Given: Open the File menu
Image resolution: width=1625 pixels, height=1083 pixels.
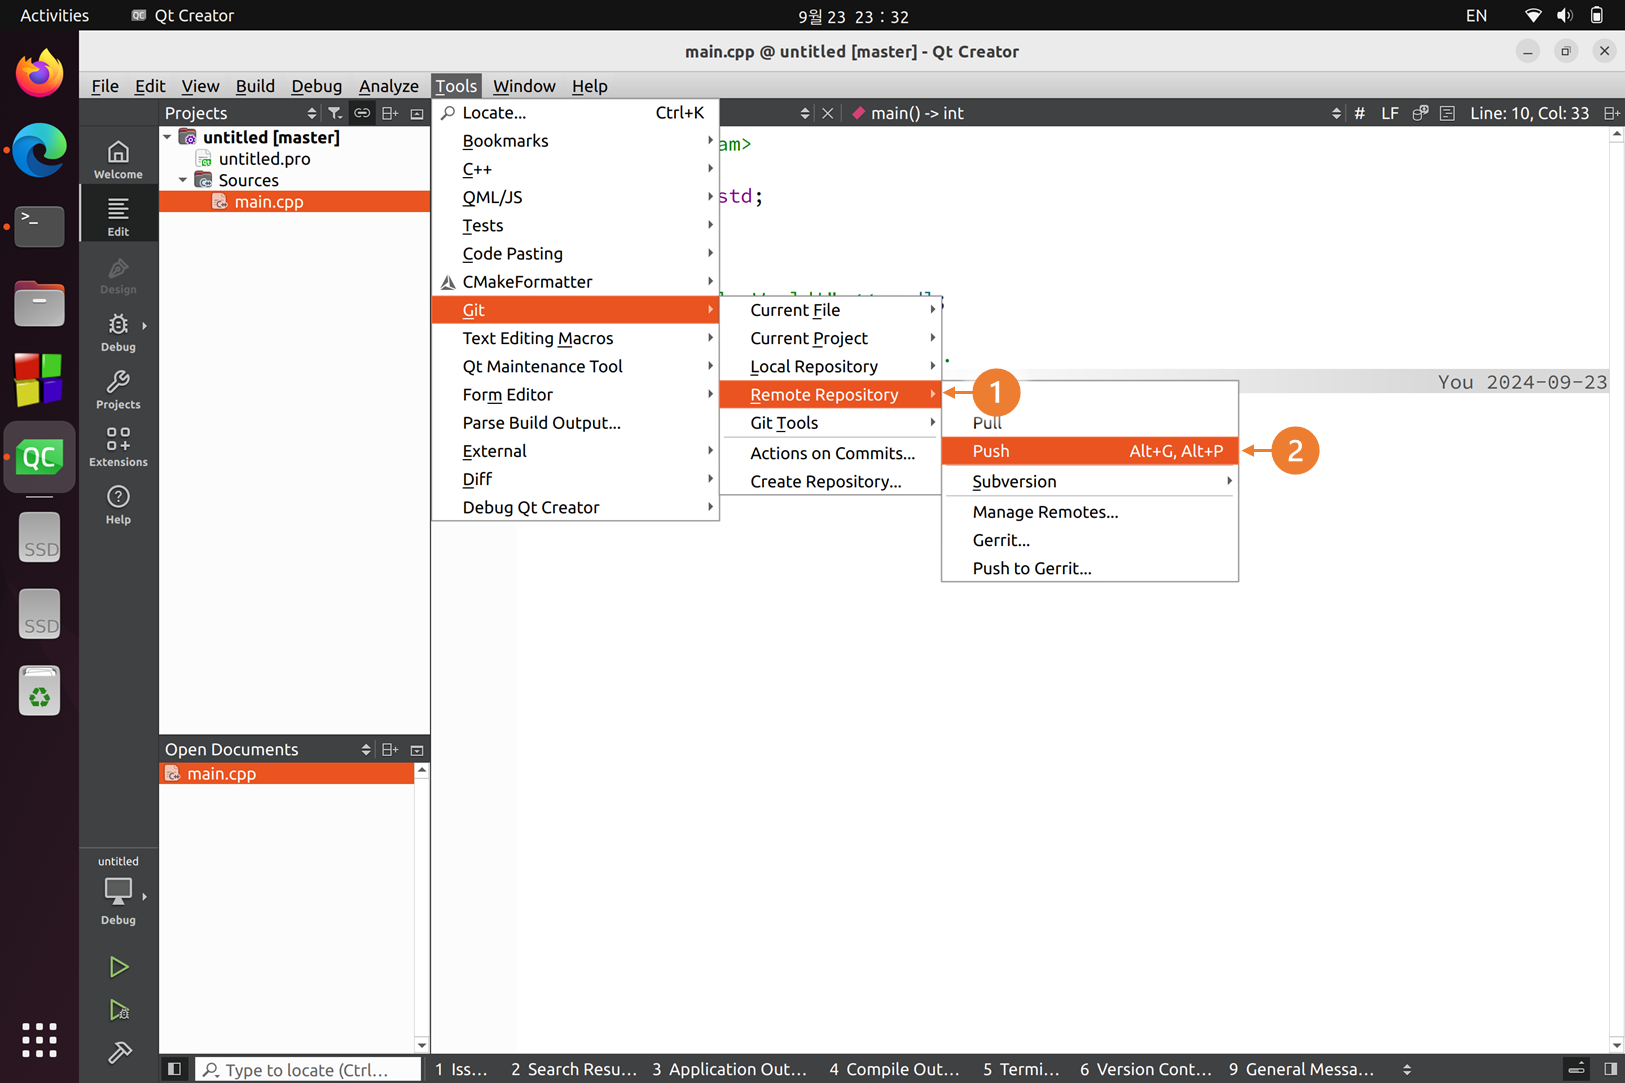Looking at the screenshot, I should [105, 86].
